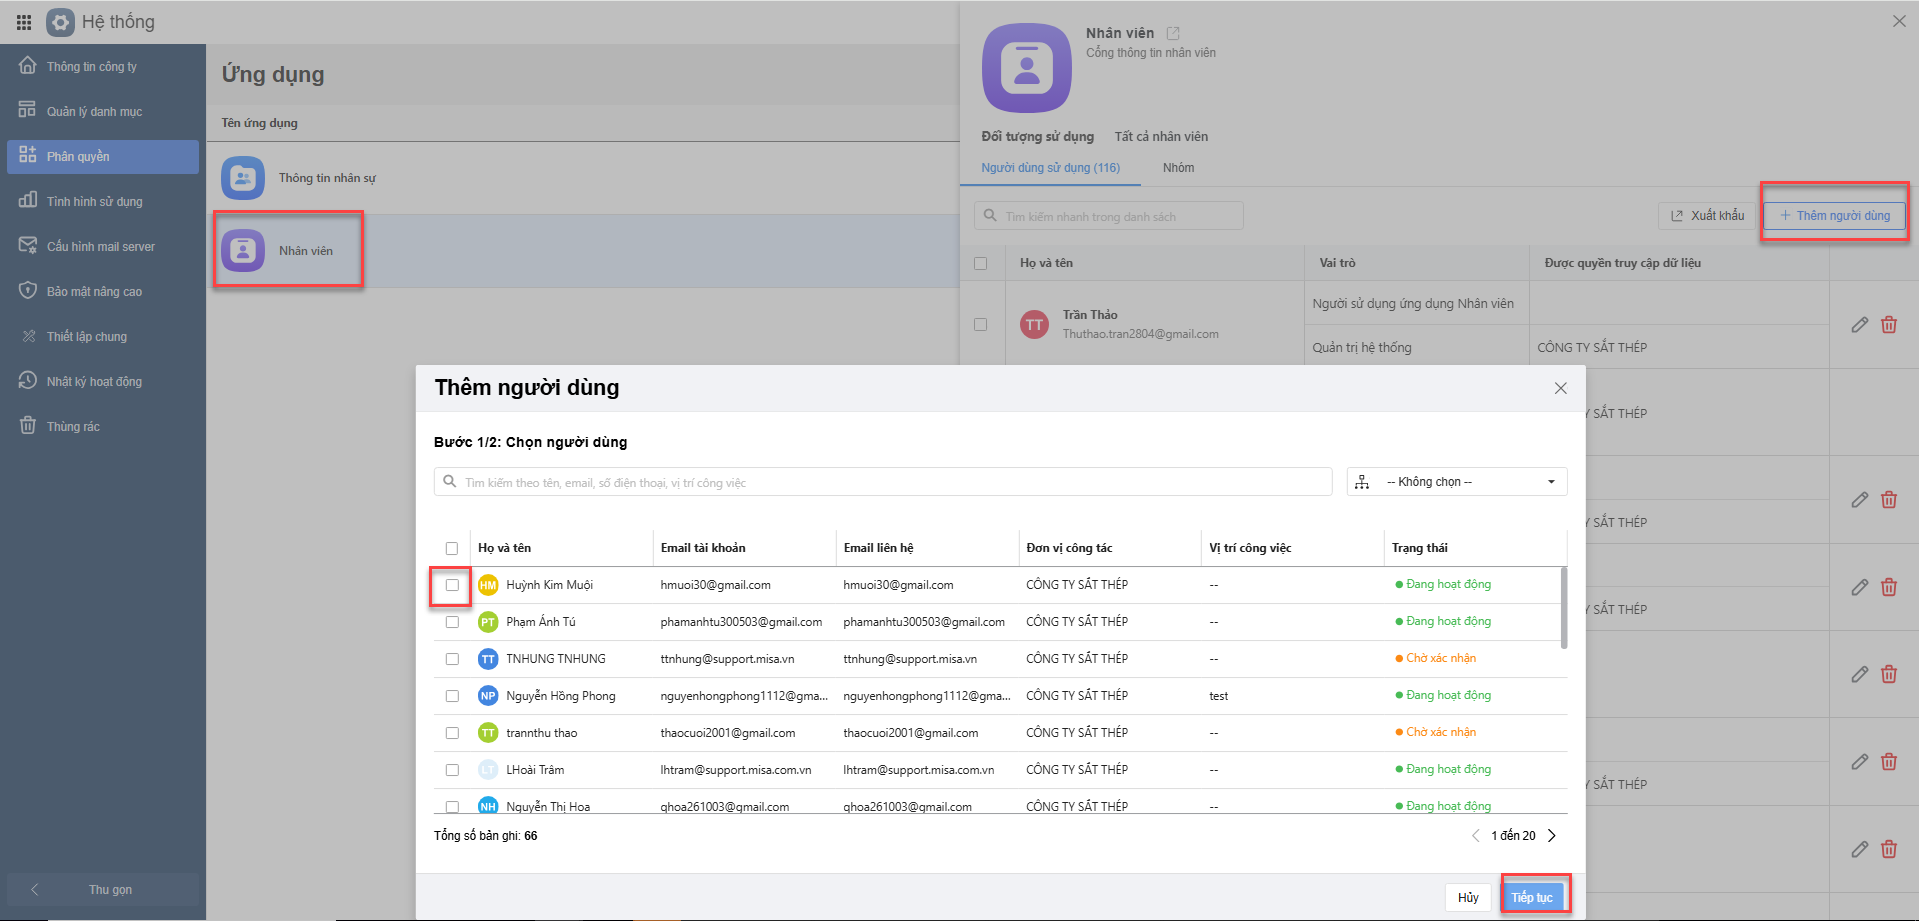Screen dimensions: 1919x921
Task: Open Nhân viên app in external link icon
Action: pos(1173,33)
